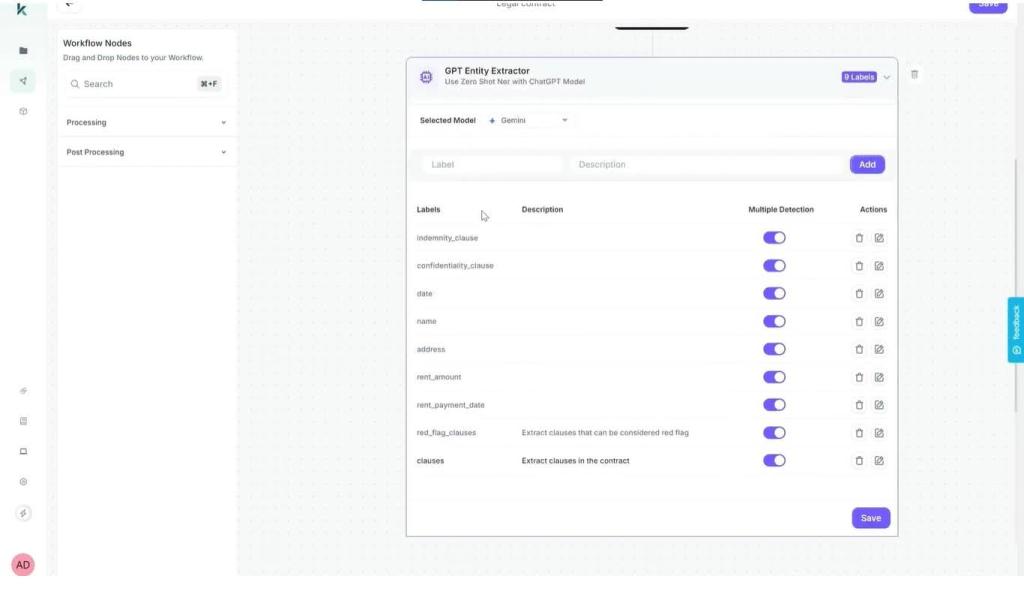Disable Multiple Detection for the date label
Screen dimensions: 1024x597
pyautogui.click(x=775, y=293)
